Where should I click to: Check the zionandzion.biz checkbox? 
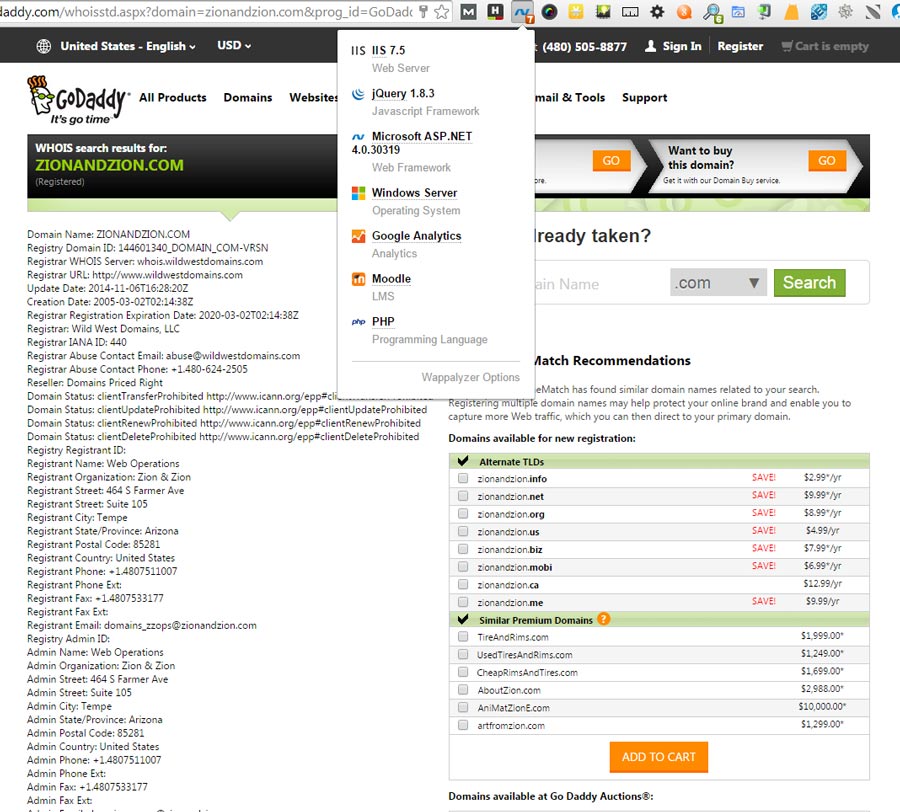463,549
